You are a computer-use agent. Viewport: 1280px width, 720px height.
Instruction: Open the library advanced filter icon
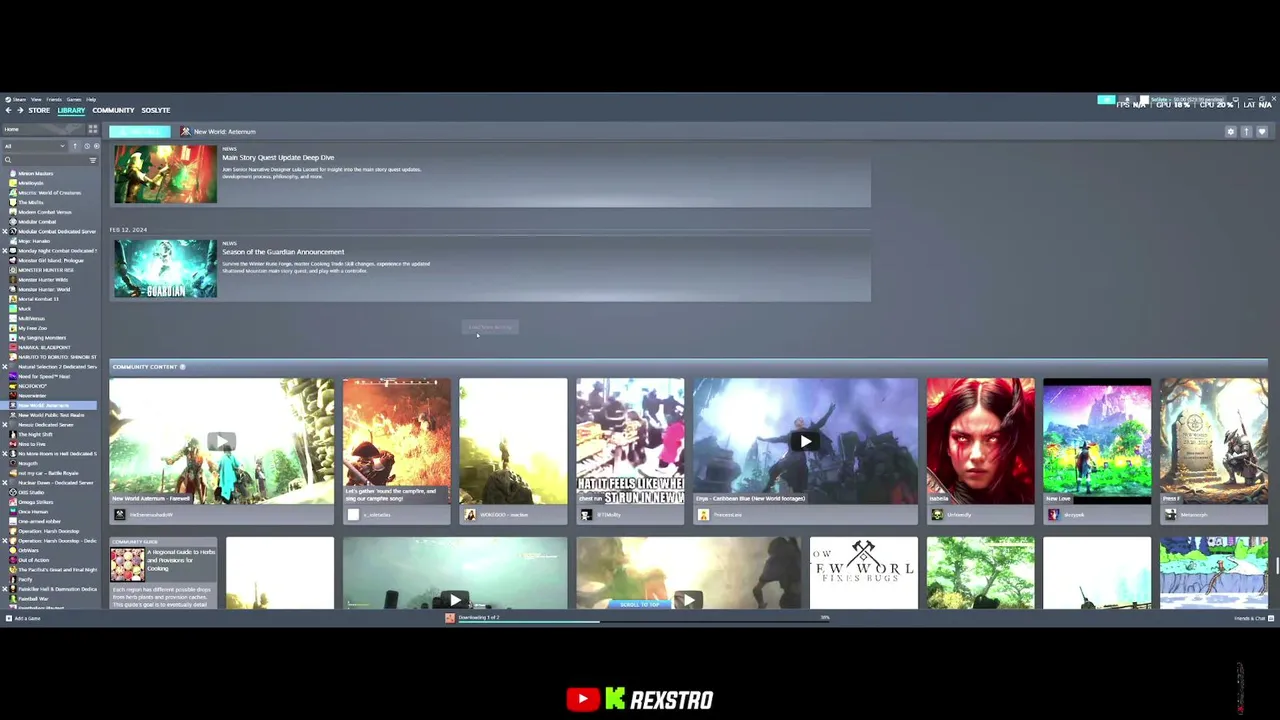(x=93, y=160)
